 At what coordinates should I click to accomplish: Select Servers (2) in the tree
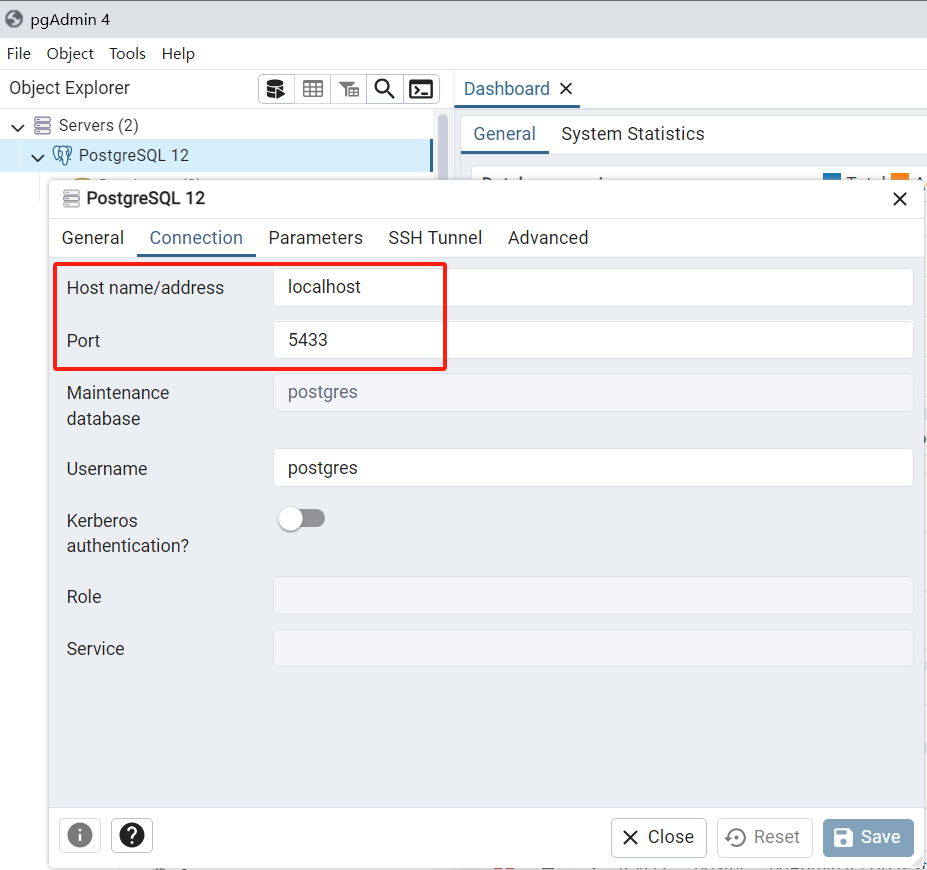coord(98,125)
